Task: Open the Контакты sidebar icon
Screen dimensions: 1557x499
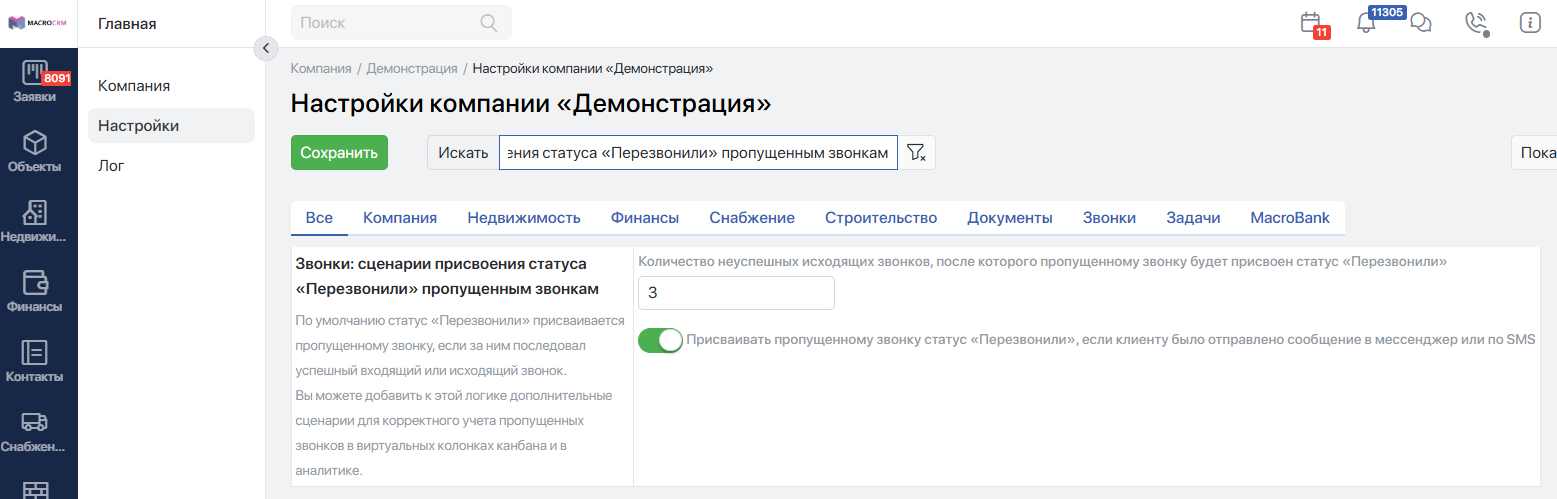Action: pyautogui.click(x=35, y=352)
